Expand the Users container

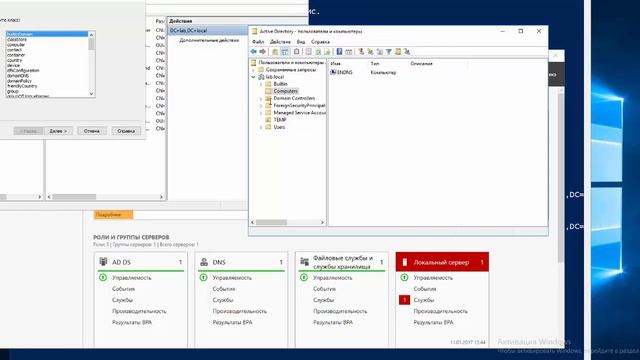click(261, 127)
